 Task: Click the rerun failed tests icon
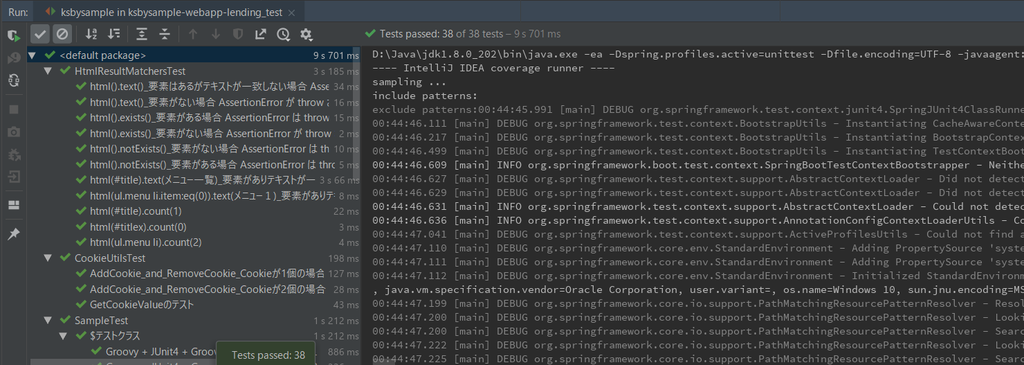click(13, 58)
